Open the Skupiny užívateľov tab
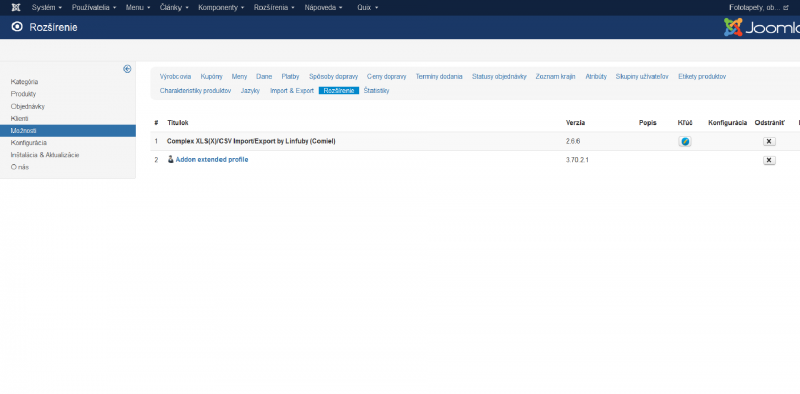Screen dimensions: 800x394 pos(642,77)
